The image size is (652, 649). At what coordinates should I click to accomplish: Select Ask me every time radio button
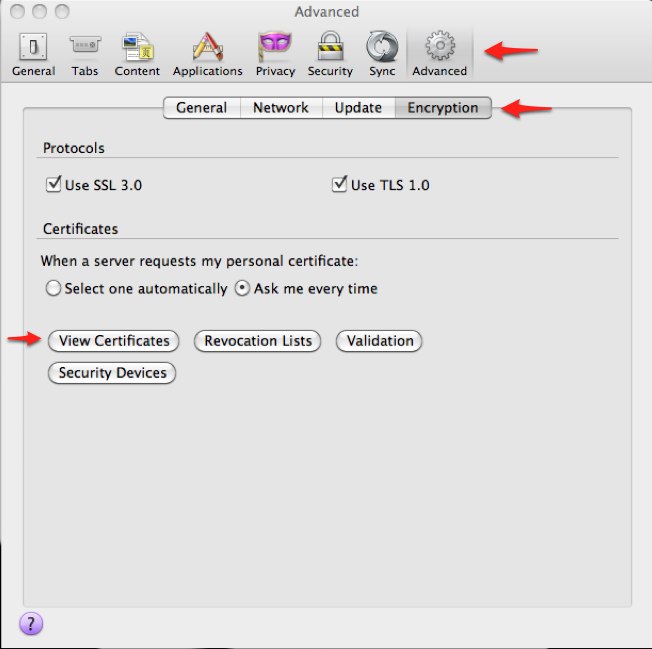(241, 289)
